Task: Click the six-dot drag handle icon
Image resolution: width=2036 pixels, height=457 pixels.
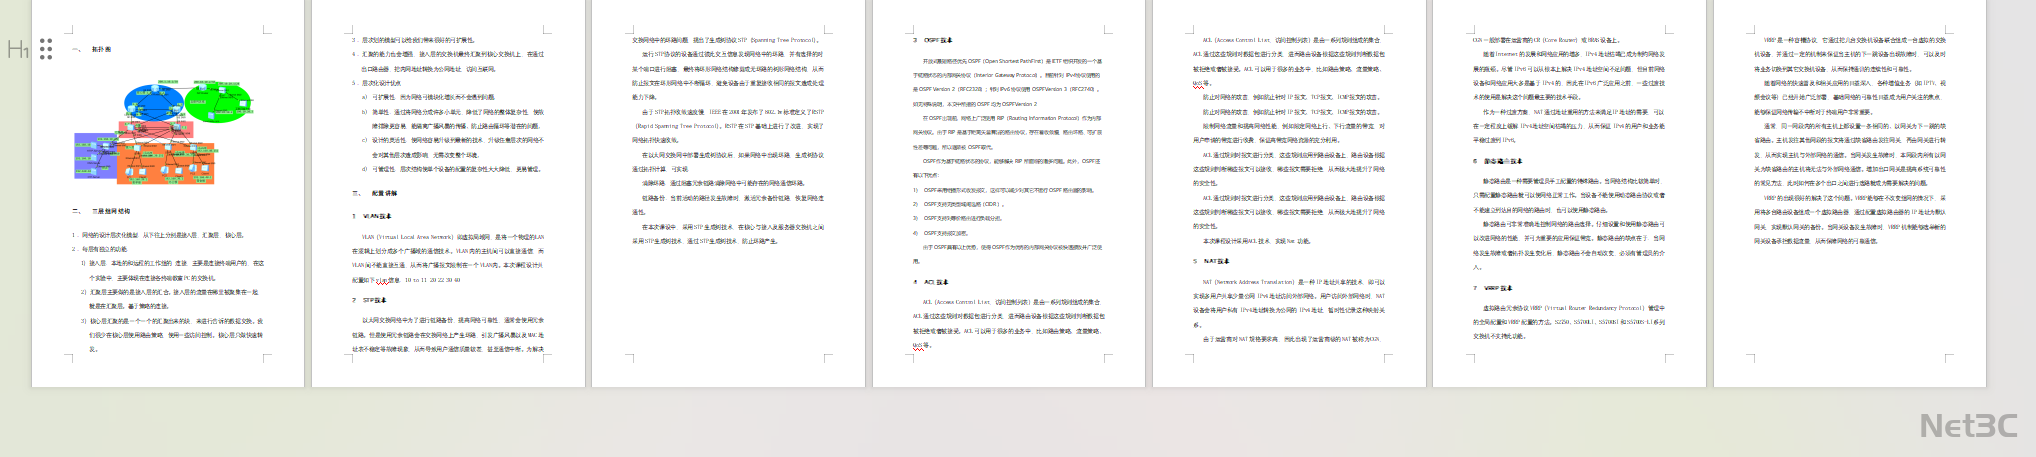Action: click(x=46, y=49)
